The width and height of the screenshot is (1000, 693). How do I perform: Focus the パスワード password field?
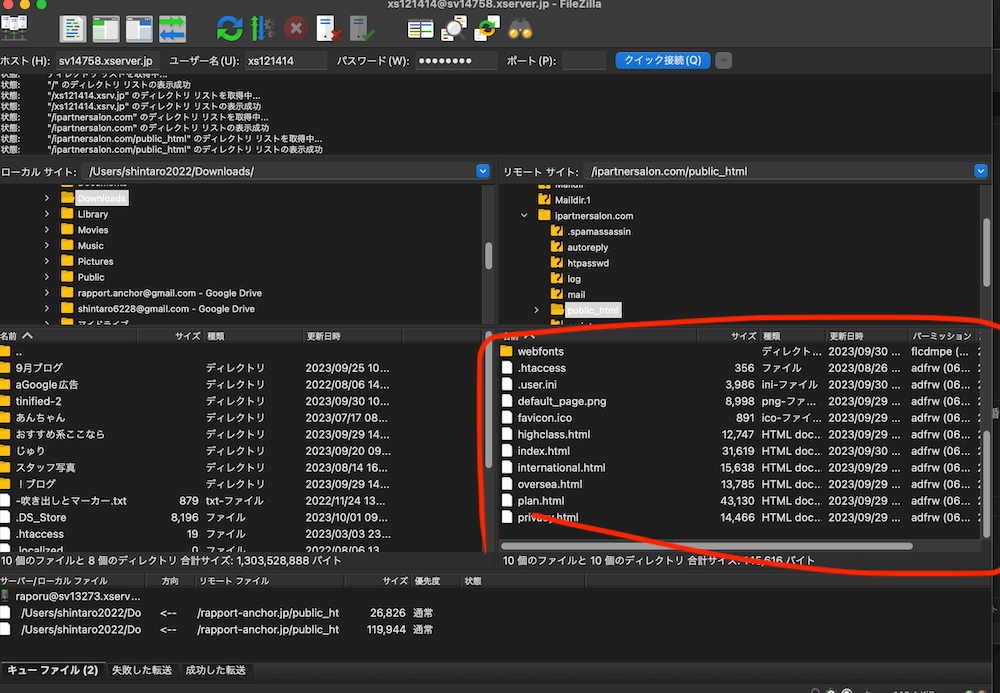(456, 61)
